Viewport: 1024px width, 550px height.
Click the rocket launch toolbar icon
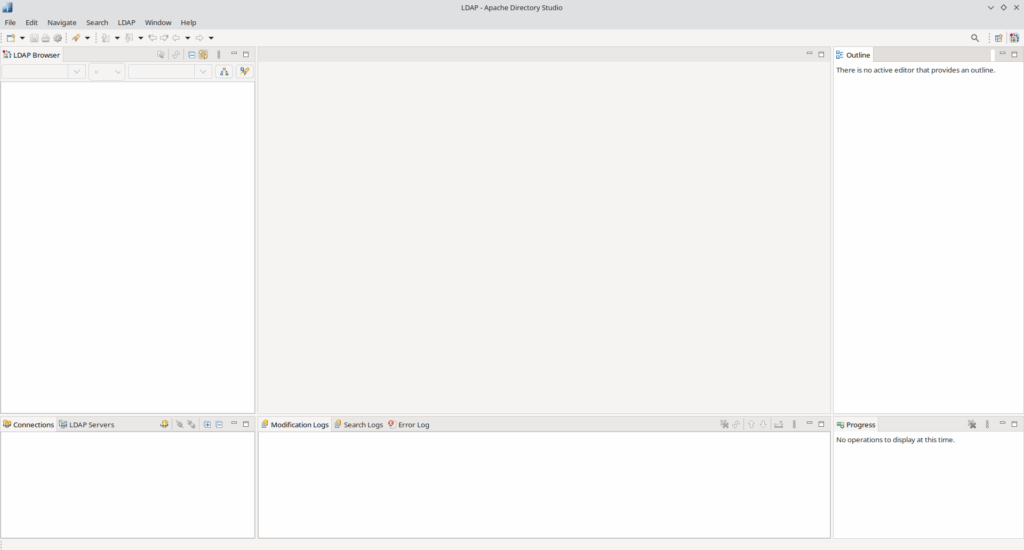pyautogui.click(x=76, y=38)
